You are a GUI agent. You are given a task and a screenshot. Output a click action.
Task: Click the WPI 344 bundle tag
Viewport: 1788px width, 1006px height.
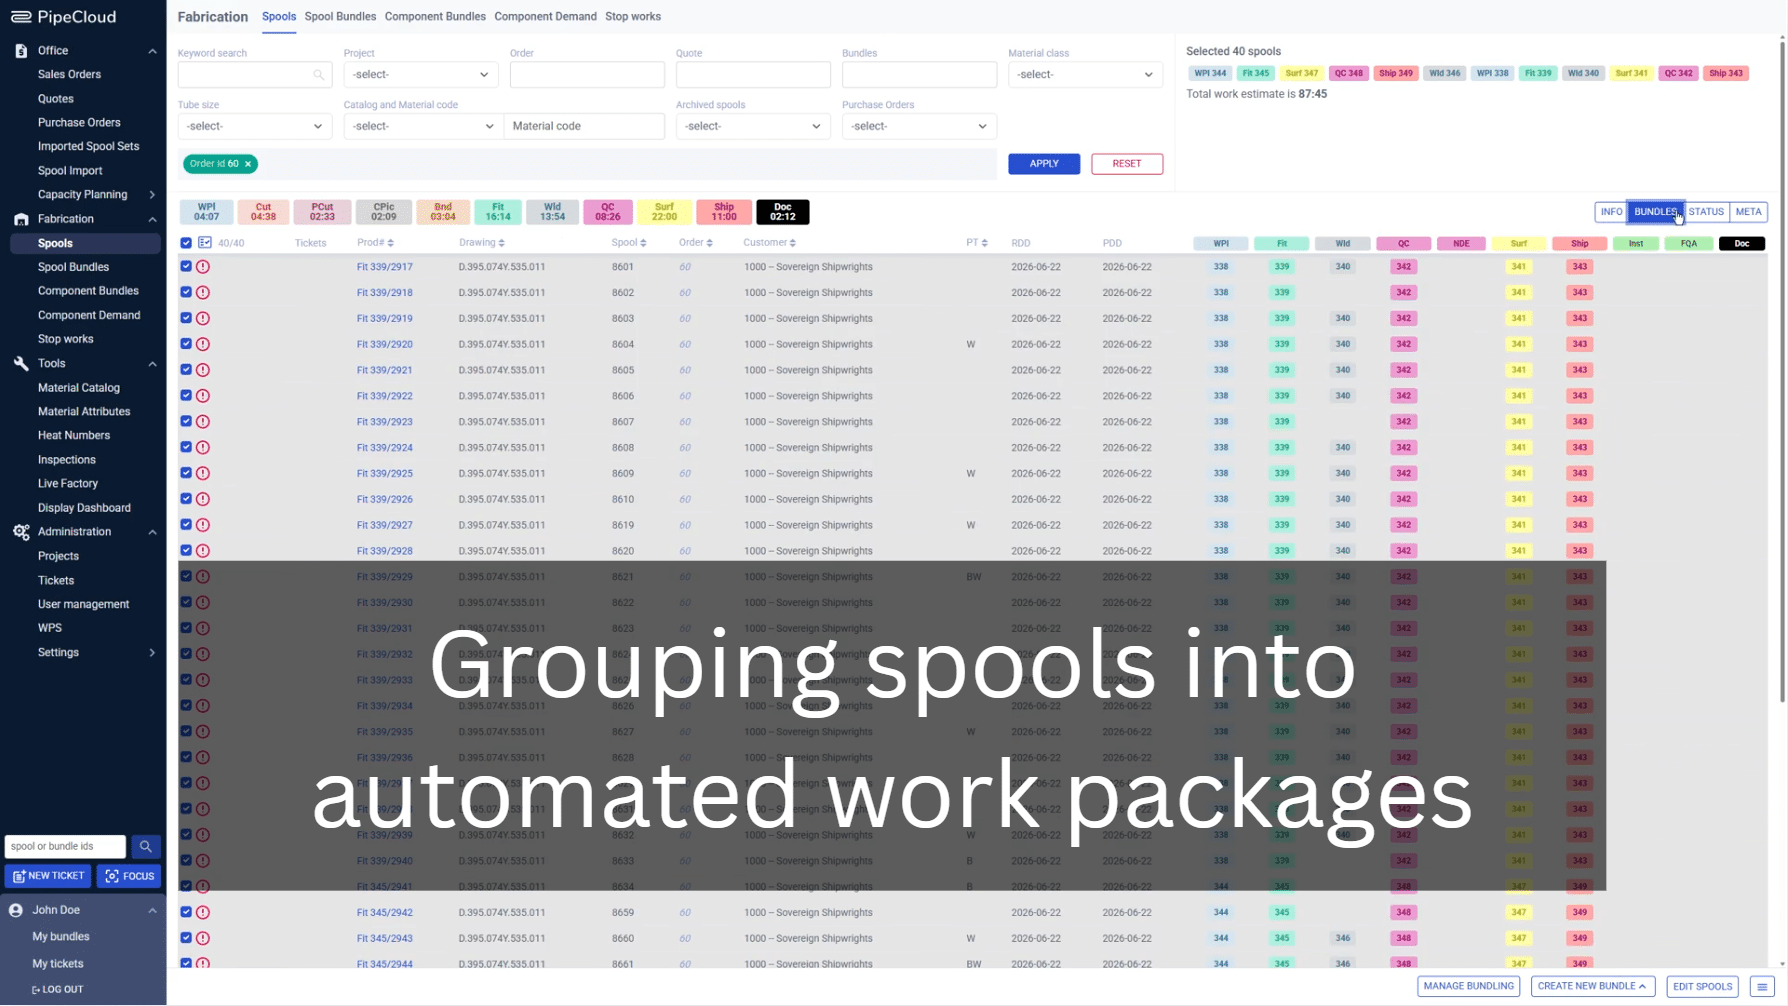[1210, 73]
